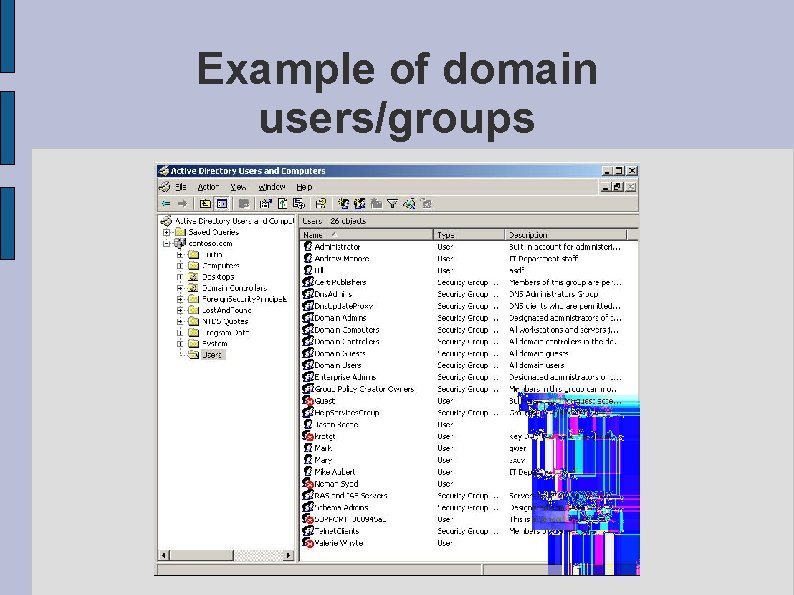The width and height of the screenshot is (794, 595).
Task: Expand the ForeignSecurityPrincipals node
Action: pyautogui.click(x=179, y=299)
